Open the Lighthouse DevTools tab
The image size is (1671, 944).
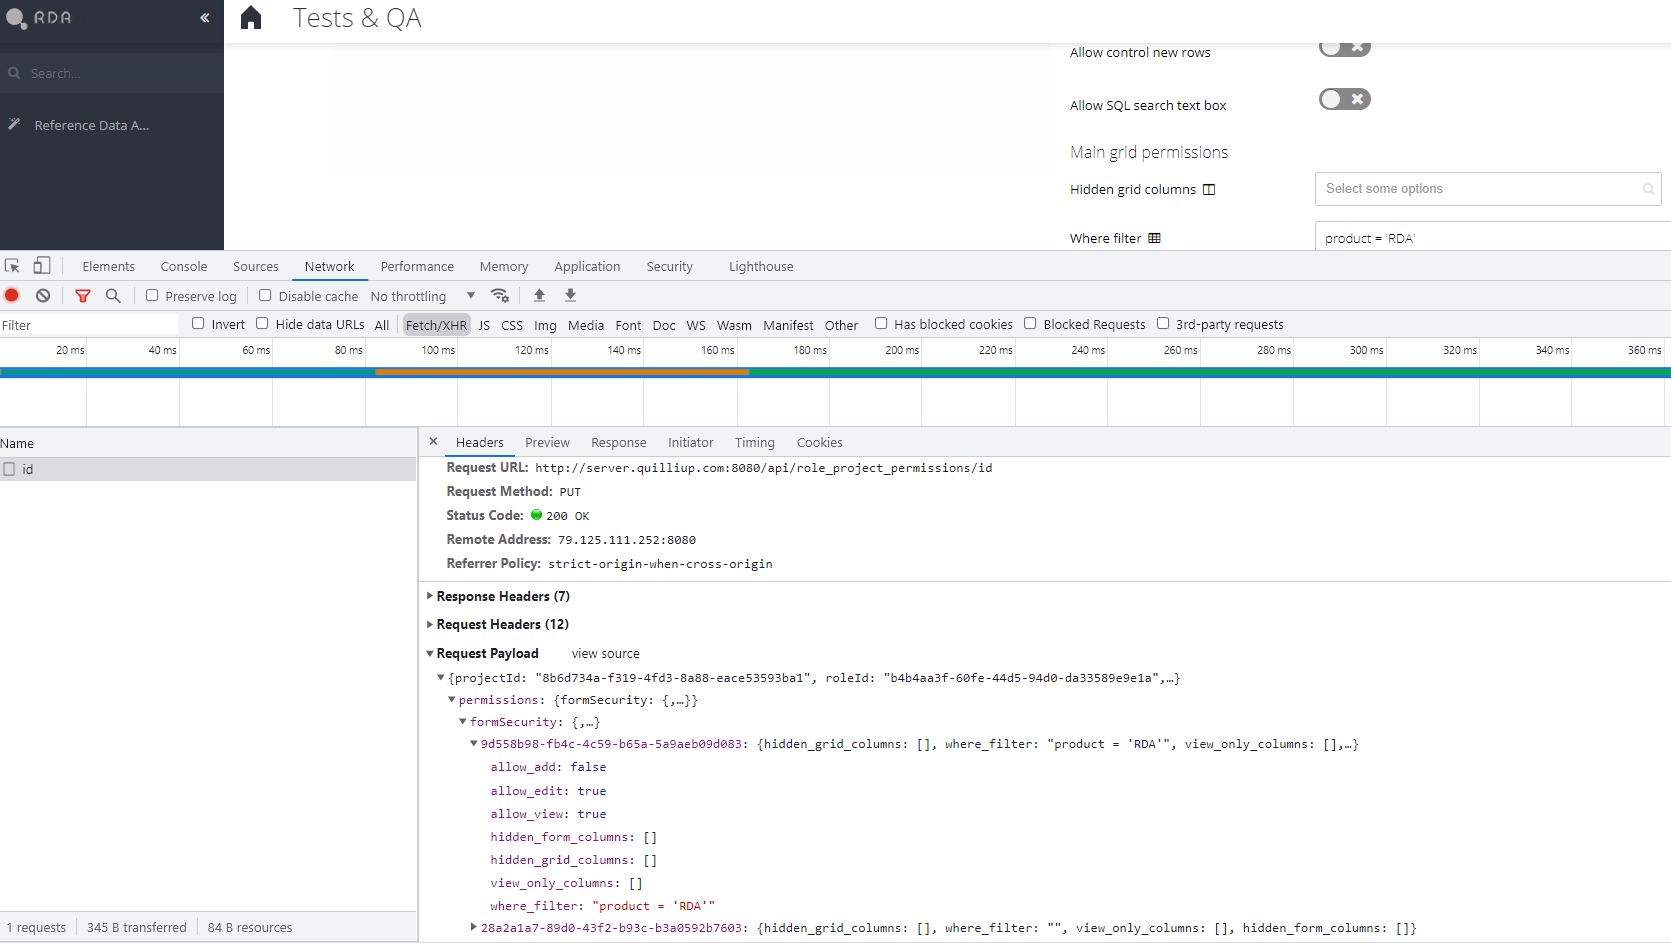[x=761, y=266]
